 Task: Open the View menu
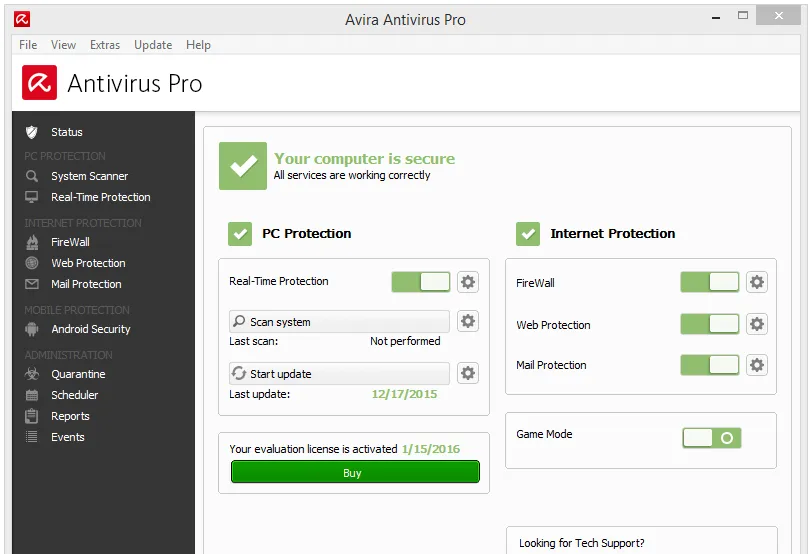(63, 45)
